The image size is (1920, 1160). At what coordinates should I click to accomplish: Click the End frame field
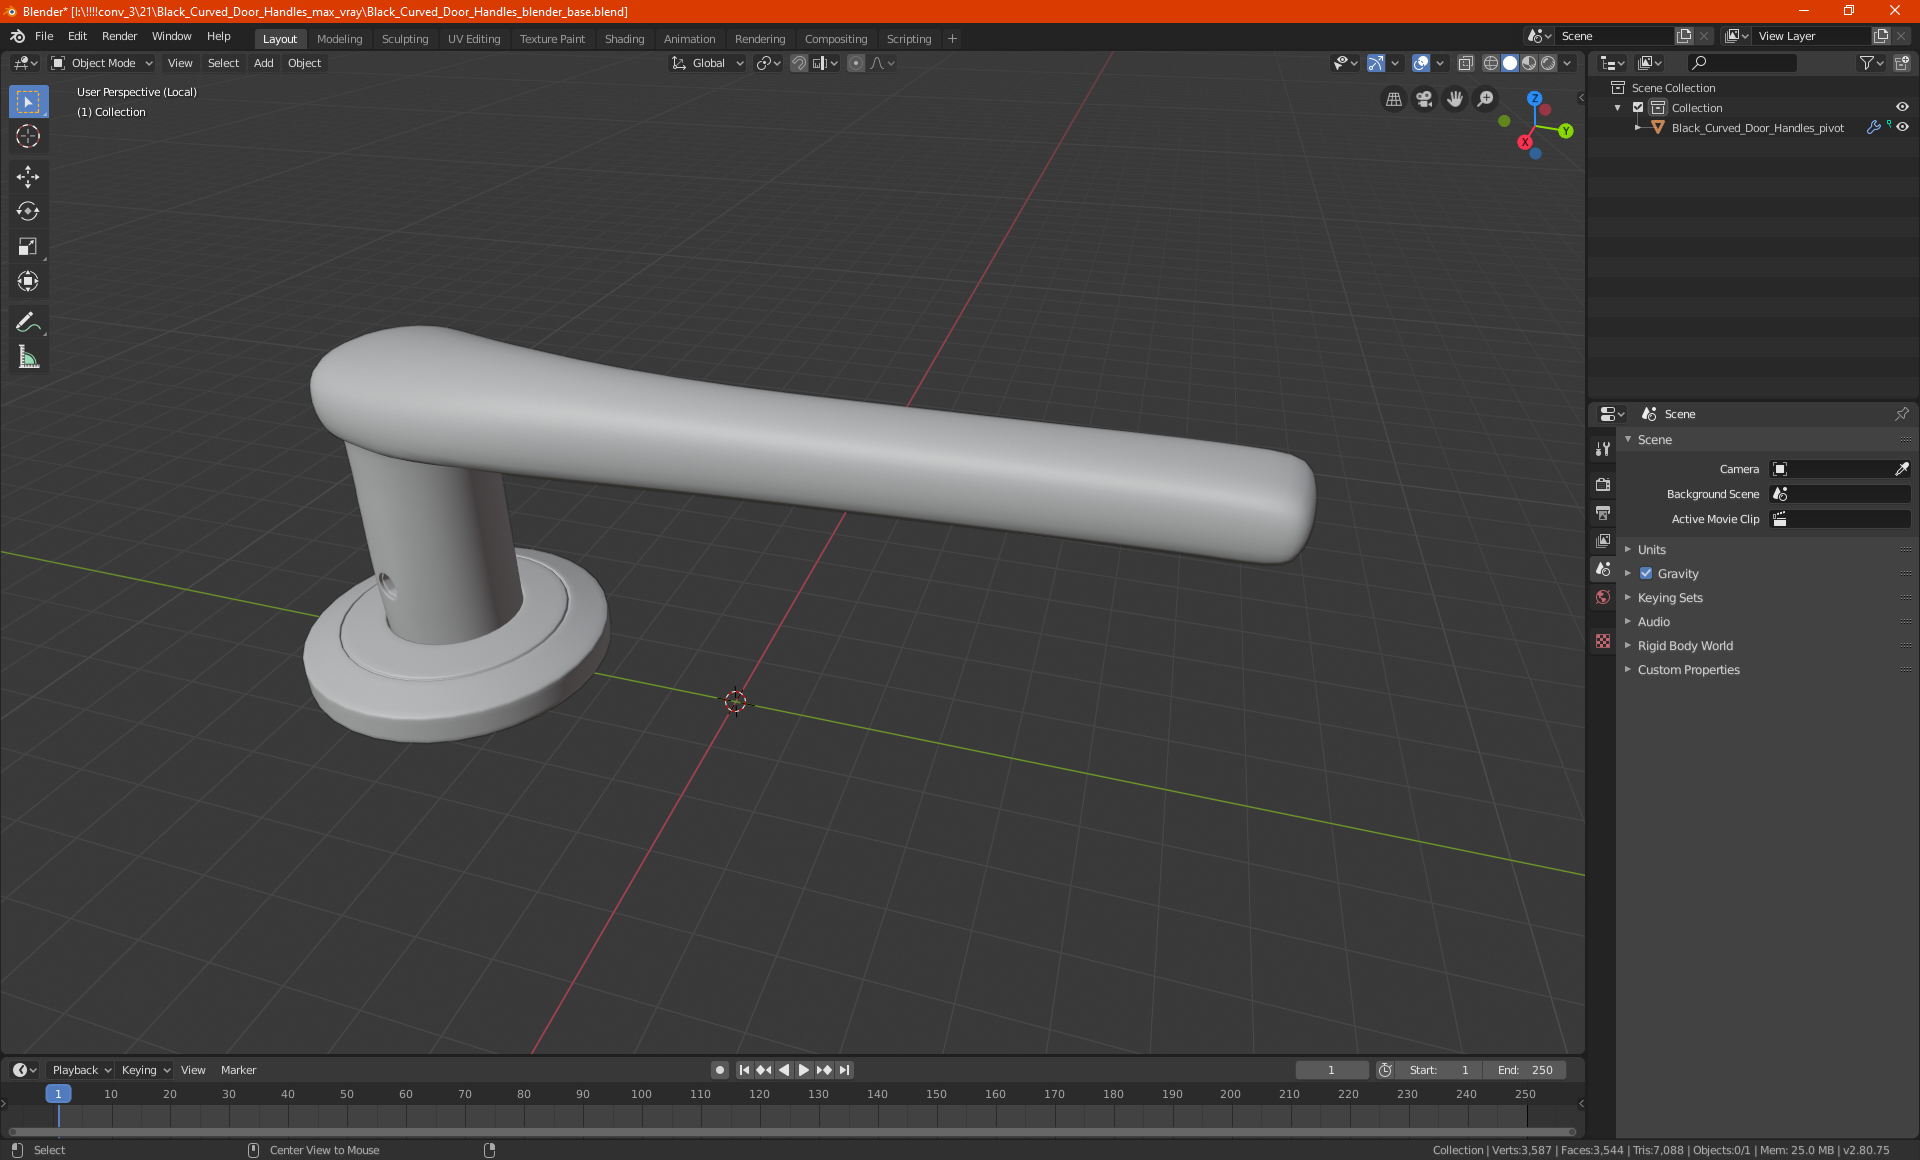tap(1525, 1070)
